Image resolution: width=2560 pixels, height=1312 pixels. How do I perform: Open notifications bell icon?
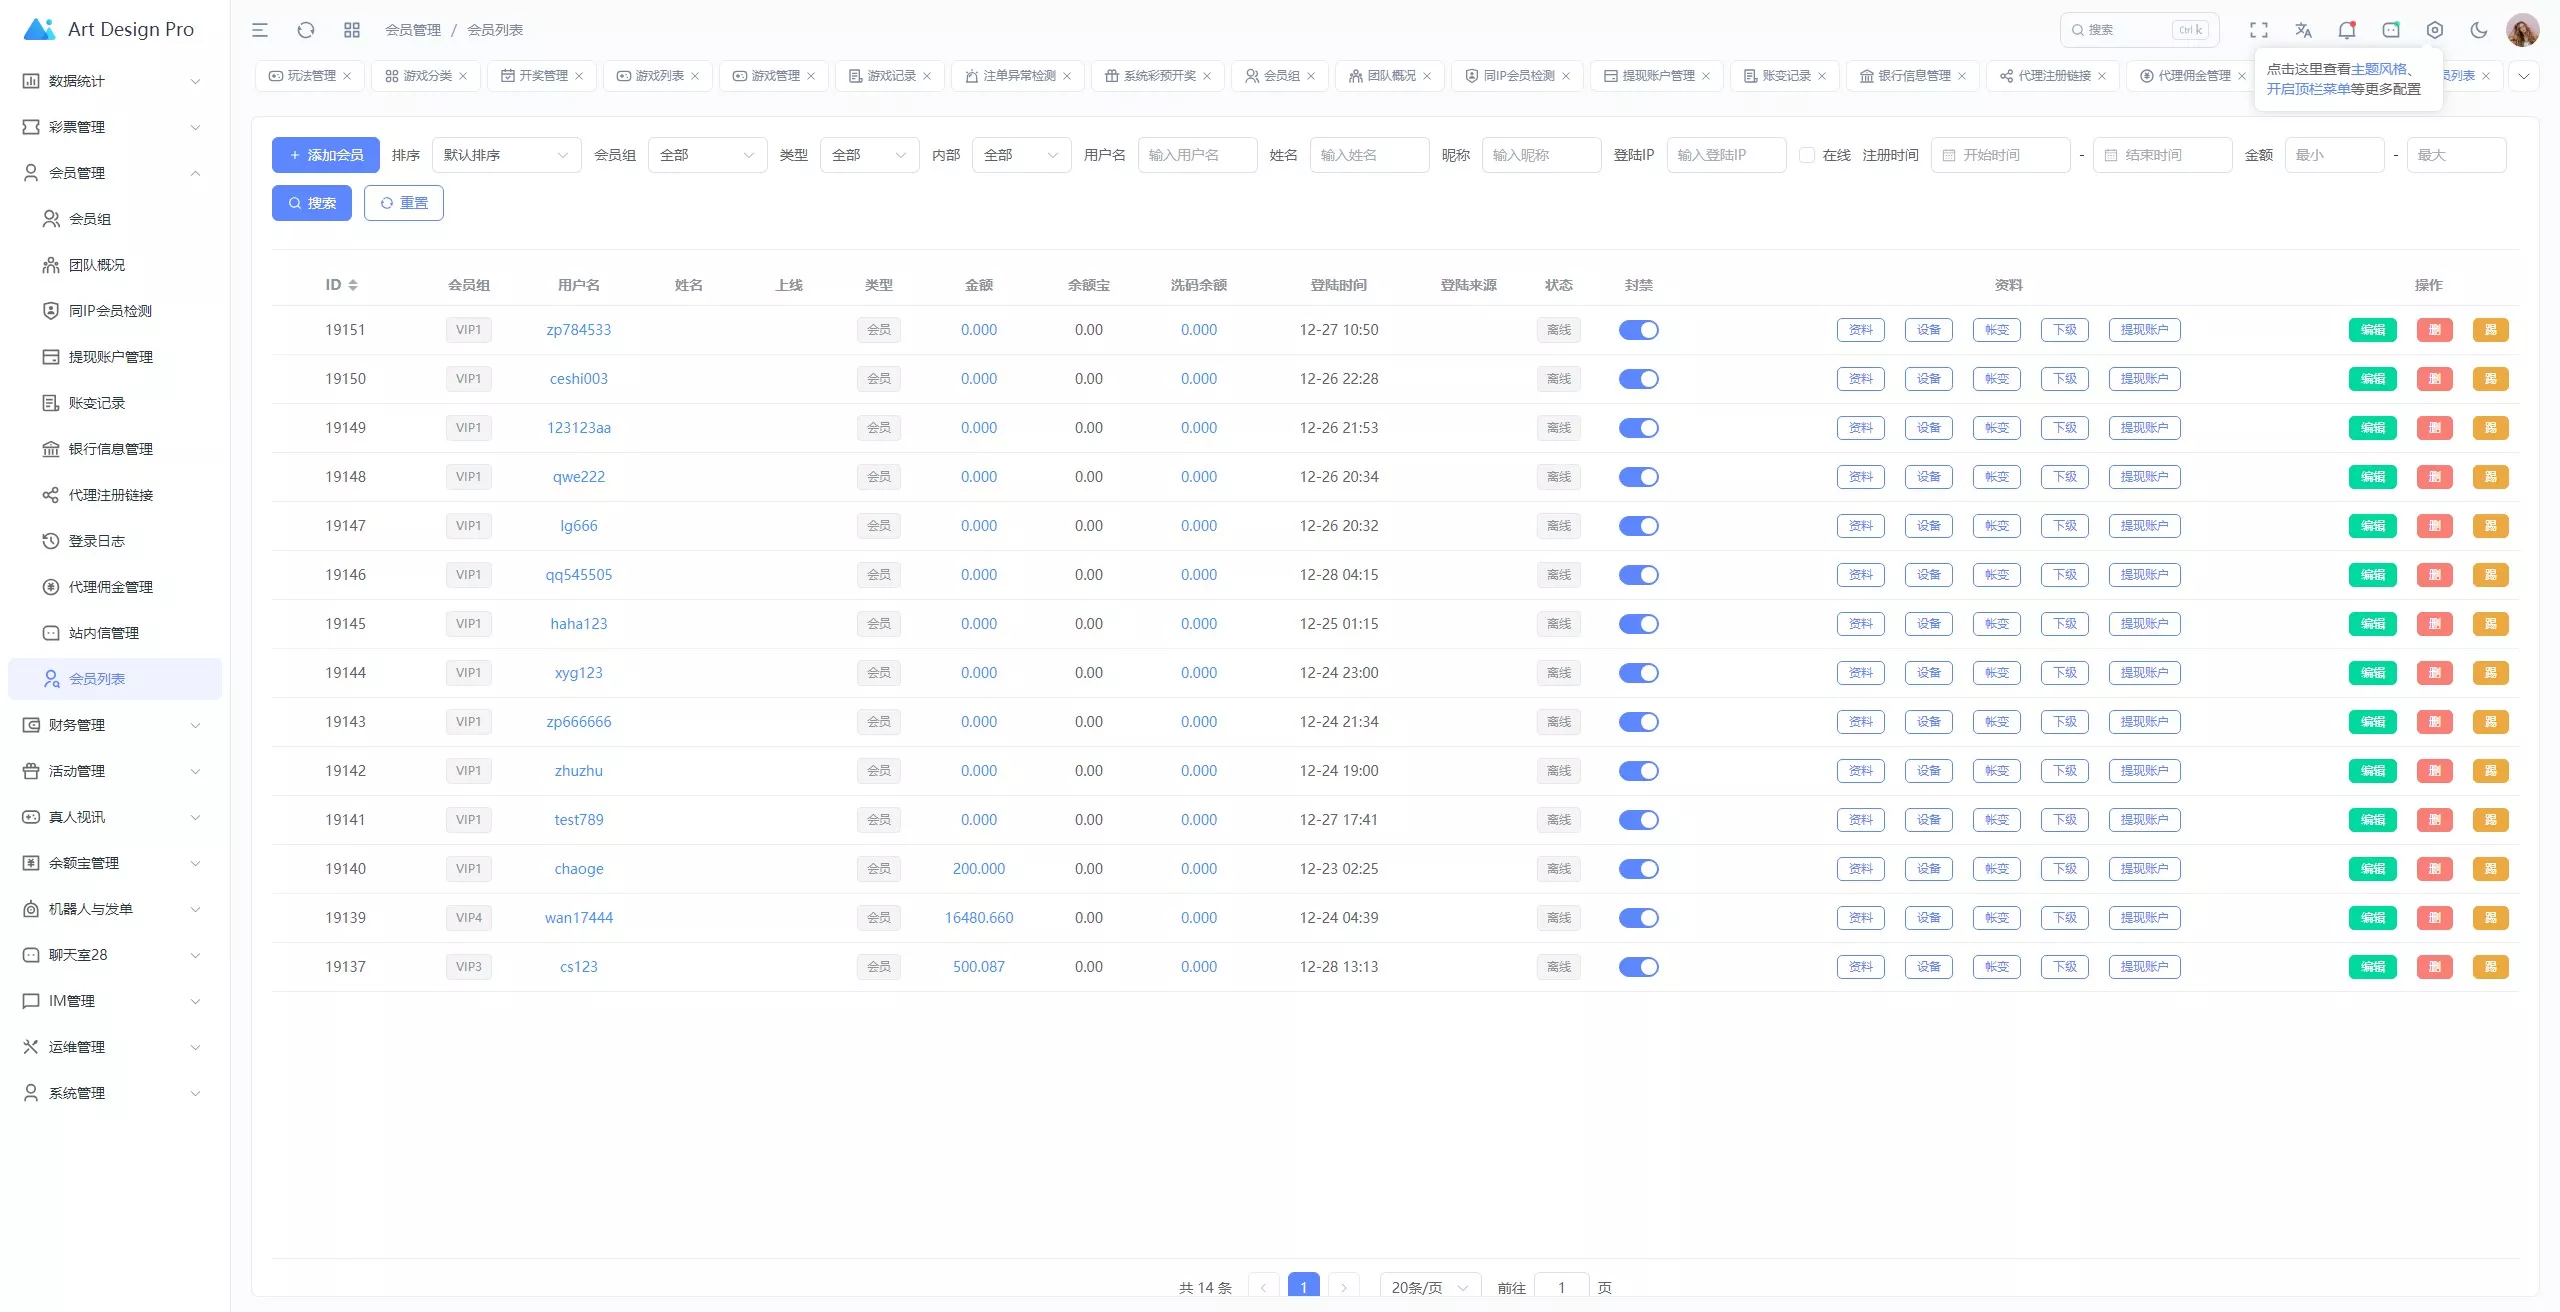[x=2347, y=30]
